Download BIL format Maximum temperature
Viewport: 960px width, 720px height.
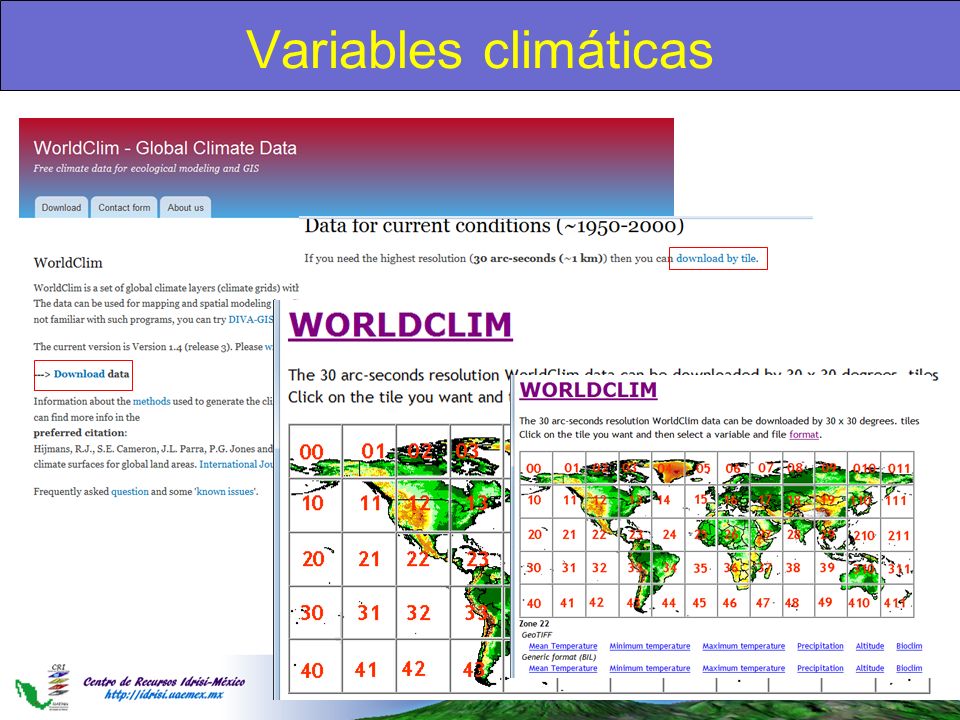coord(743,668)
